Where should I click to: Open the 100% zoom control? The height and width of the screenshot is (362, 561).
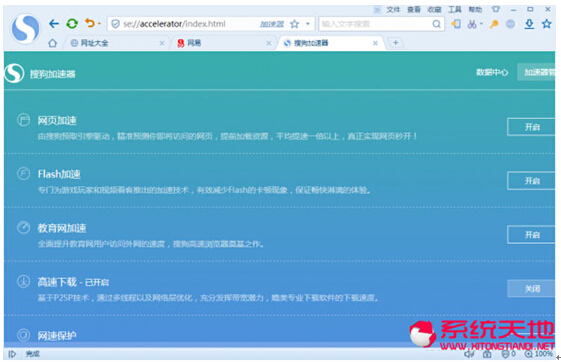tap(538, 354)
